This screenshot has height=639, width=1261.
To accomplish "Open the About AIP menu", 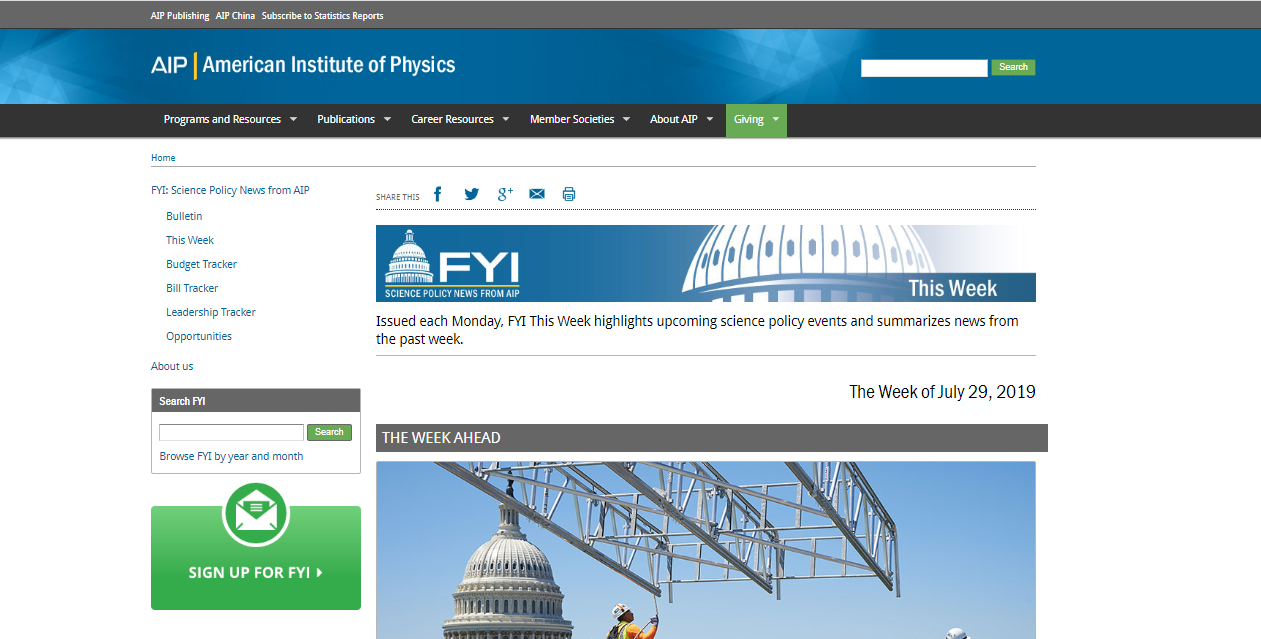I will click(681, 120).
